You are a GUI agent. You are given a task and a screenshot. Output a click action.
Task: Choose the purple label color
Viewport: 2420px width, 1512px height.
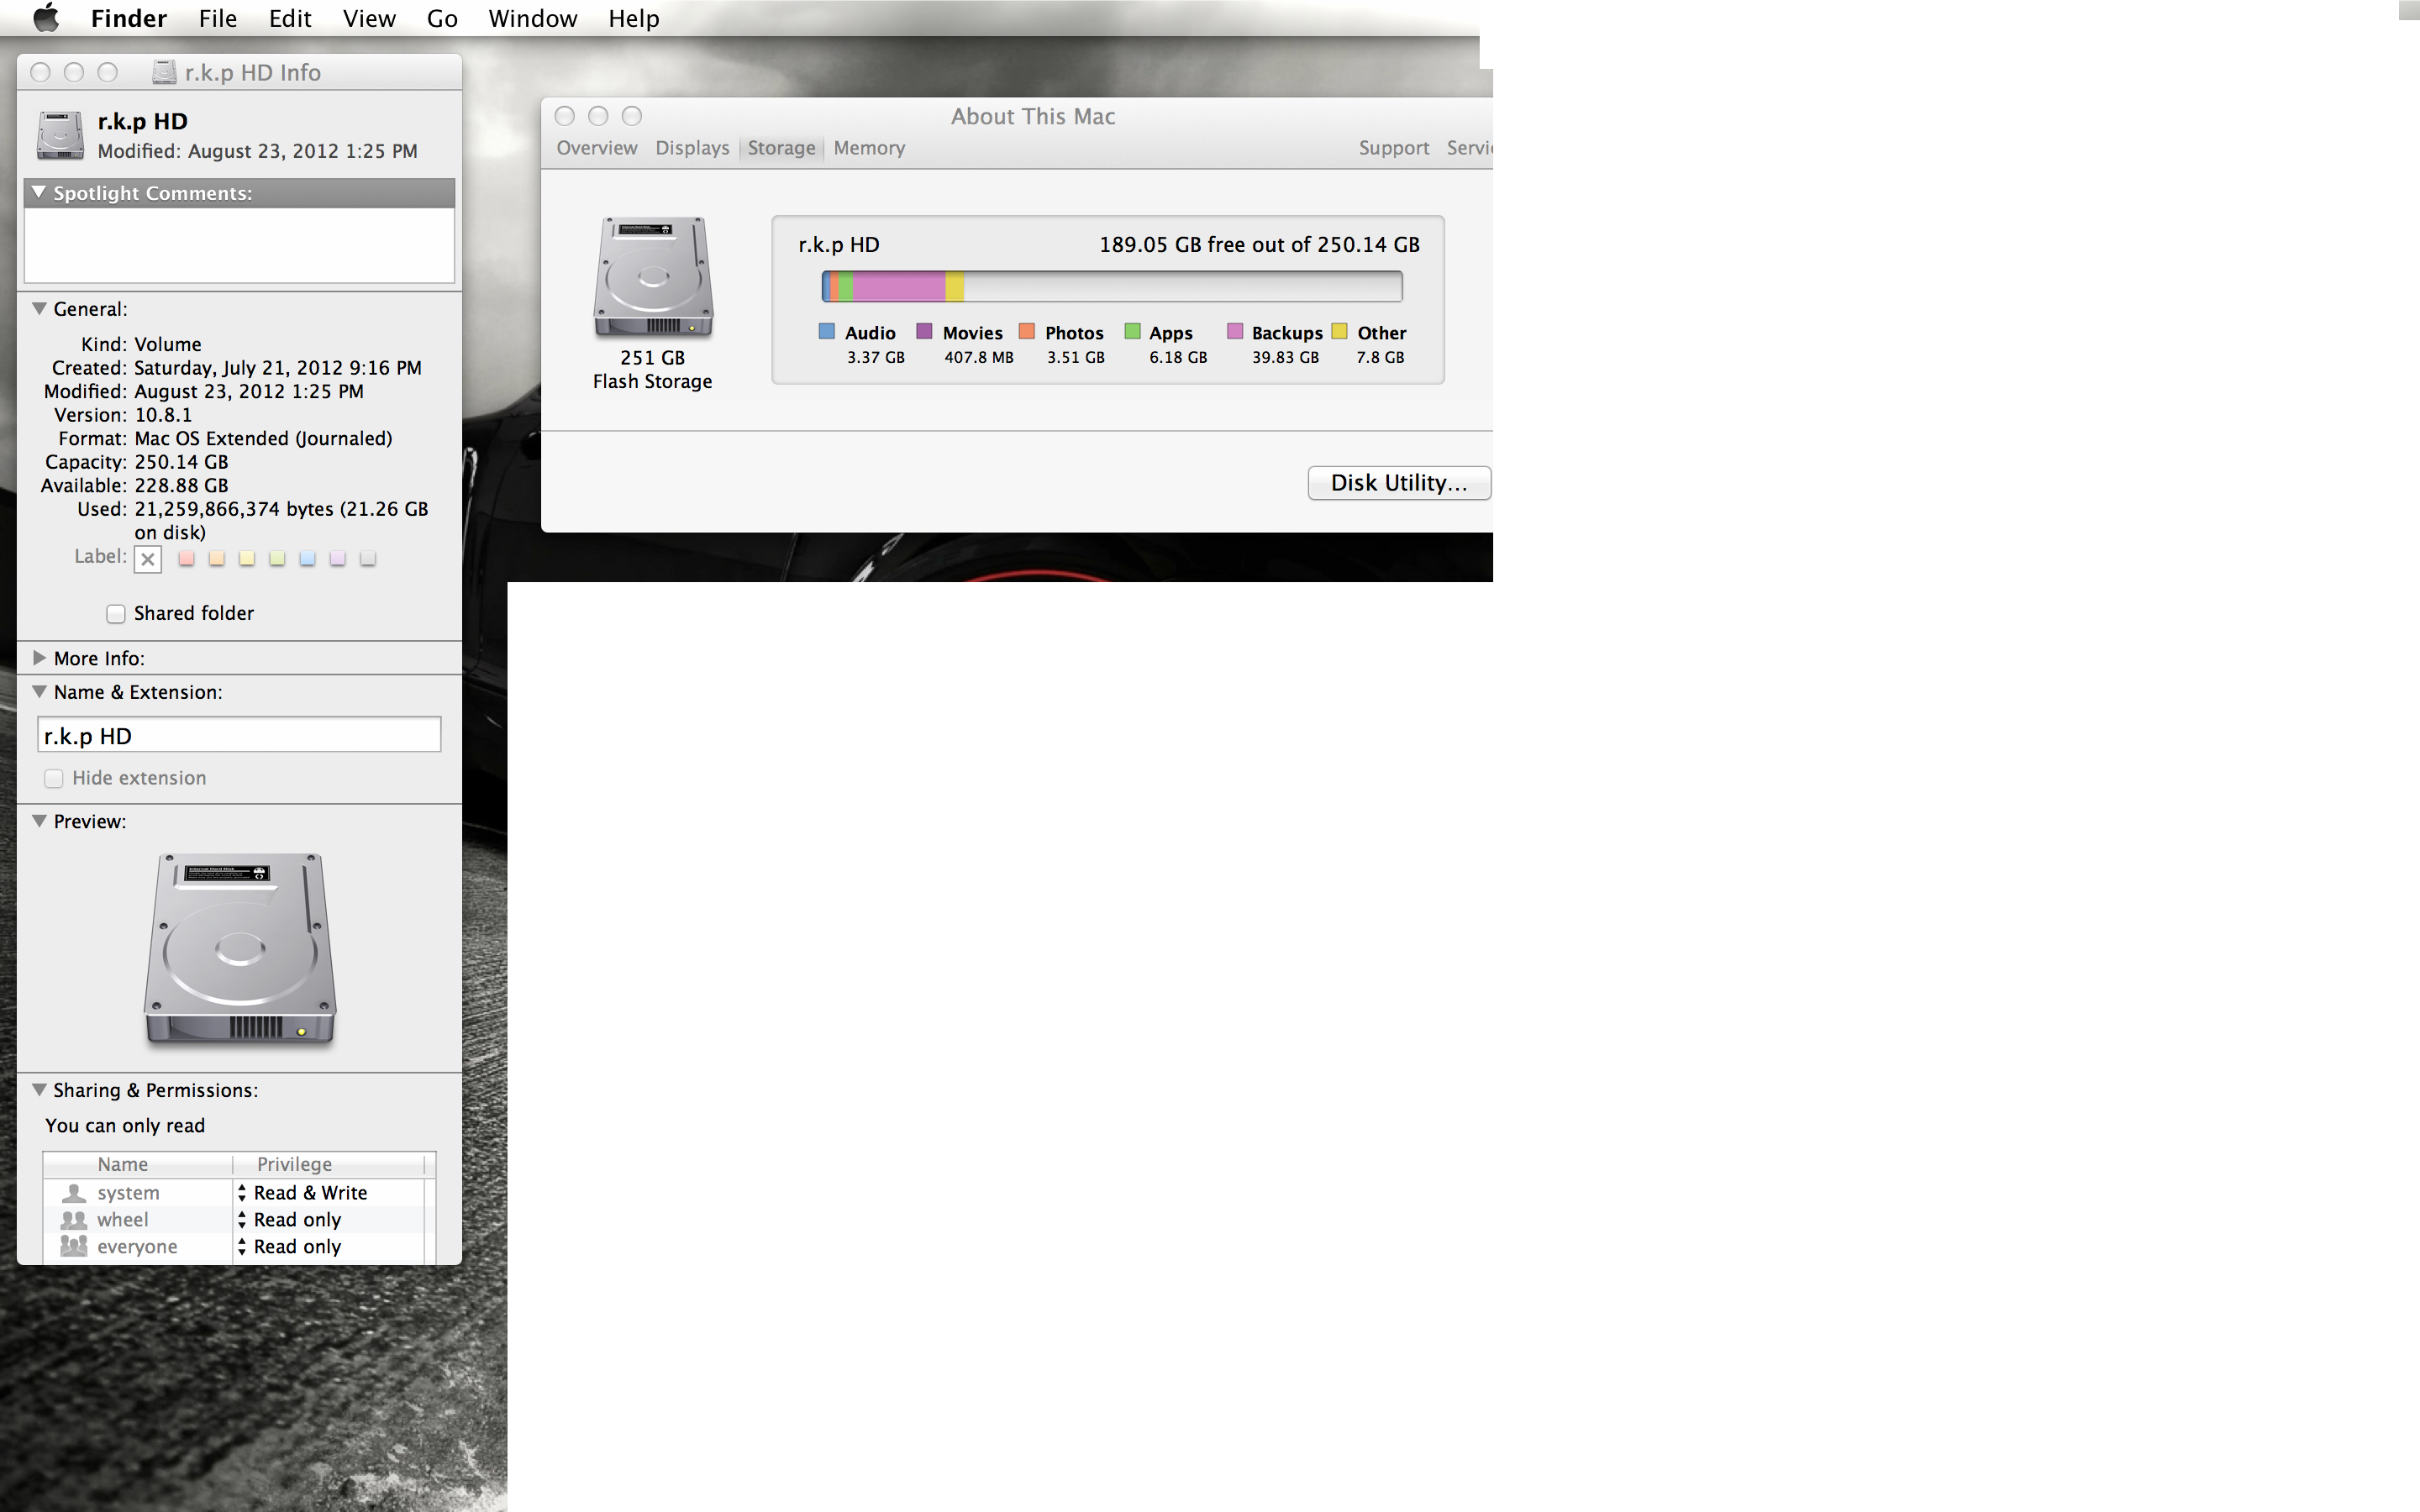(x=338, y=558)
